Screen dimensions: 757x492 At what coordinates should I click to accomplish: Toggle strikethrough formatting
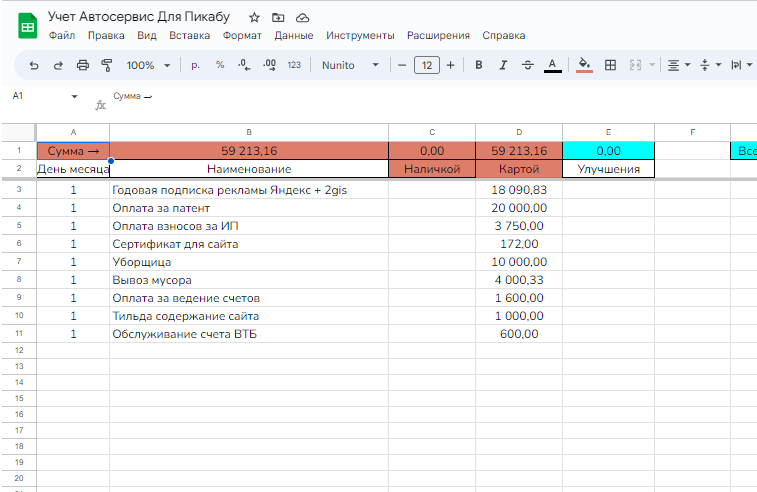pyautogui.click(x=527, y=65)
